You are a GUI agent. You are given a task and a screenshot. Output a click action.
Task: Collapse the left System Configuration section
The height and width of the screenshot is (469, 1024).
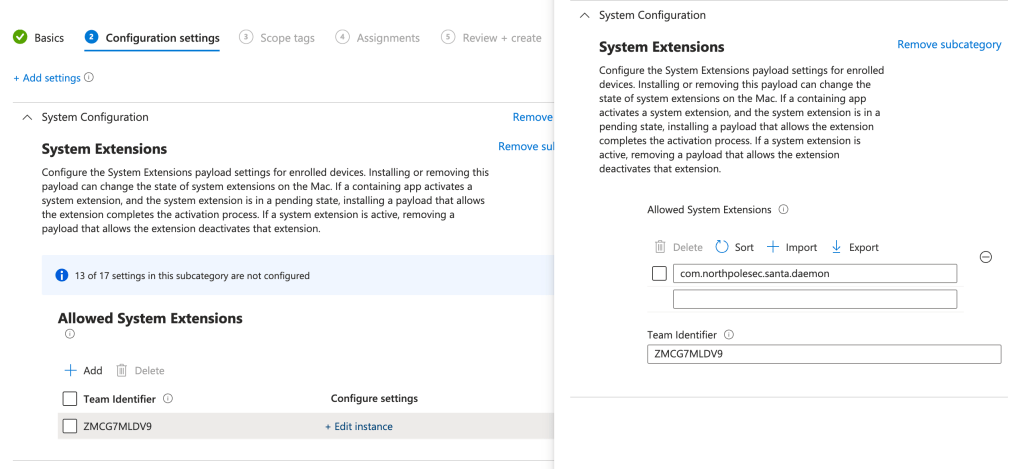tap(27, 117)
